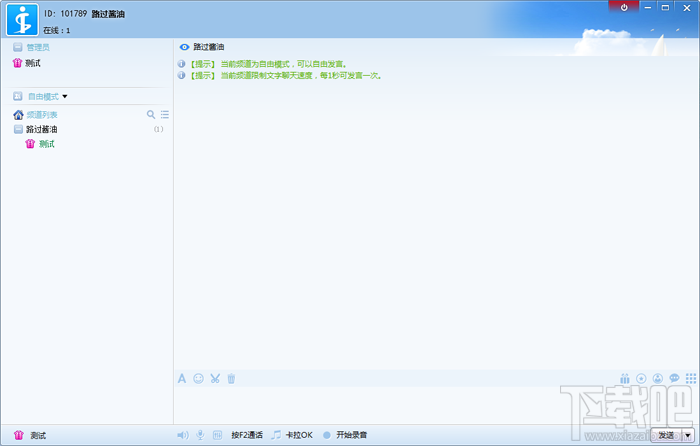Select user 测试 under 管理员
700x446 pixels.
point(33,63)
